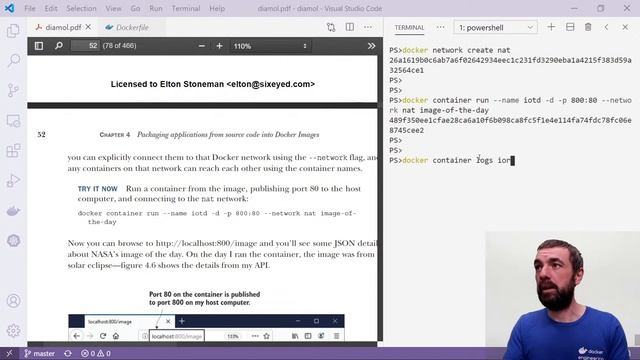Open the Edit menu
This screenshot has height=360, width=640.
click(x=51, y=8)
